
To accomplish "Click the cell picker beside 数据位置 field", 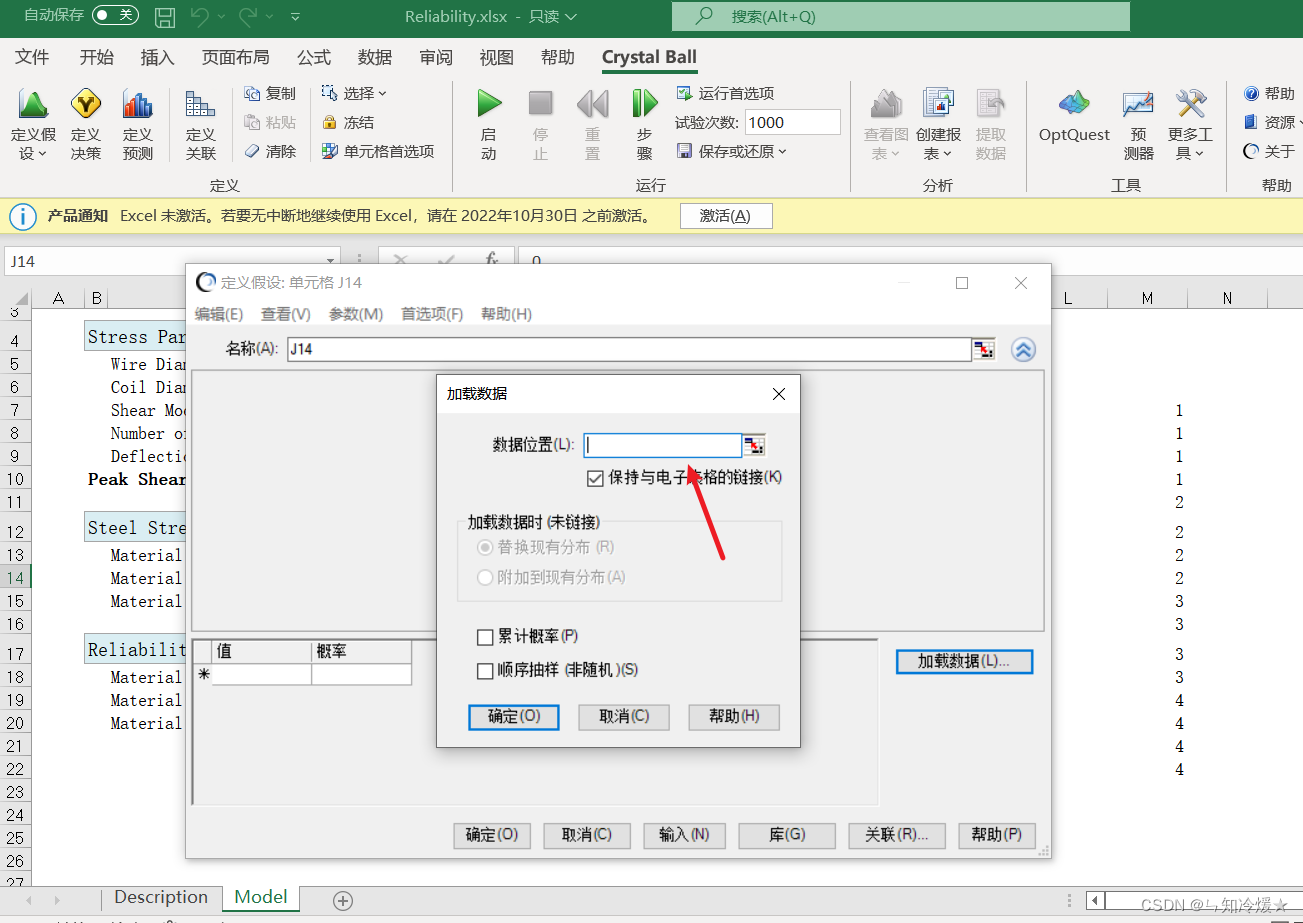I will pyautogui.click(x=755, y=444).
